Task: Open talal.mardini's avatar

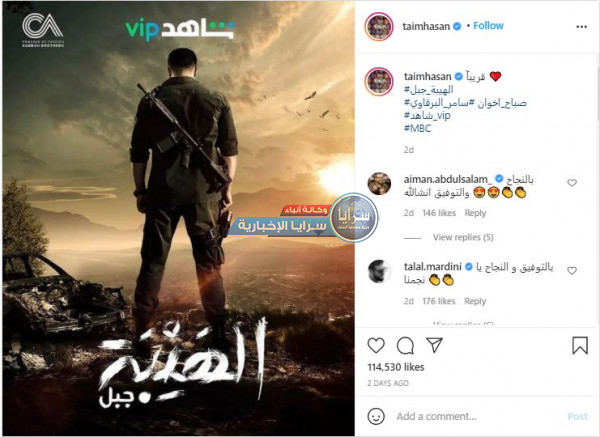Action: [x=379, y=271]
